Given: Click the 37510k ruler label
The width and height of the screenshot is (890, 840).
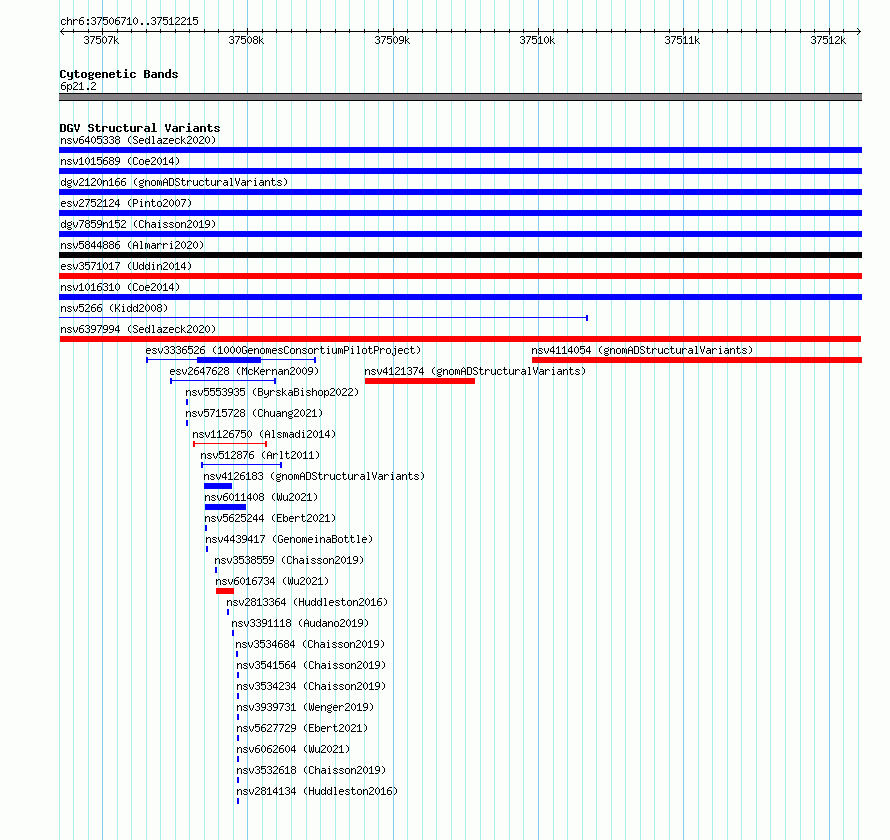Looking at the screenshot, I should click(537, 40).
